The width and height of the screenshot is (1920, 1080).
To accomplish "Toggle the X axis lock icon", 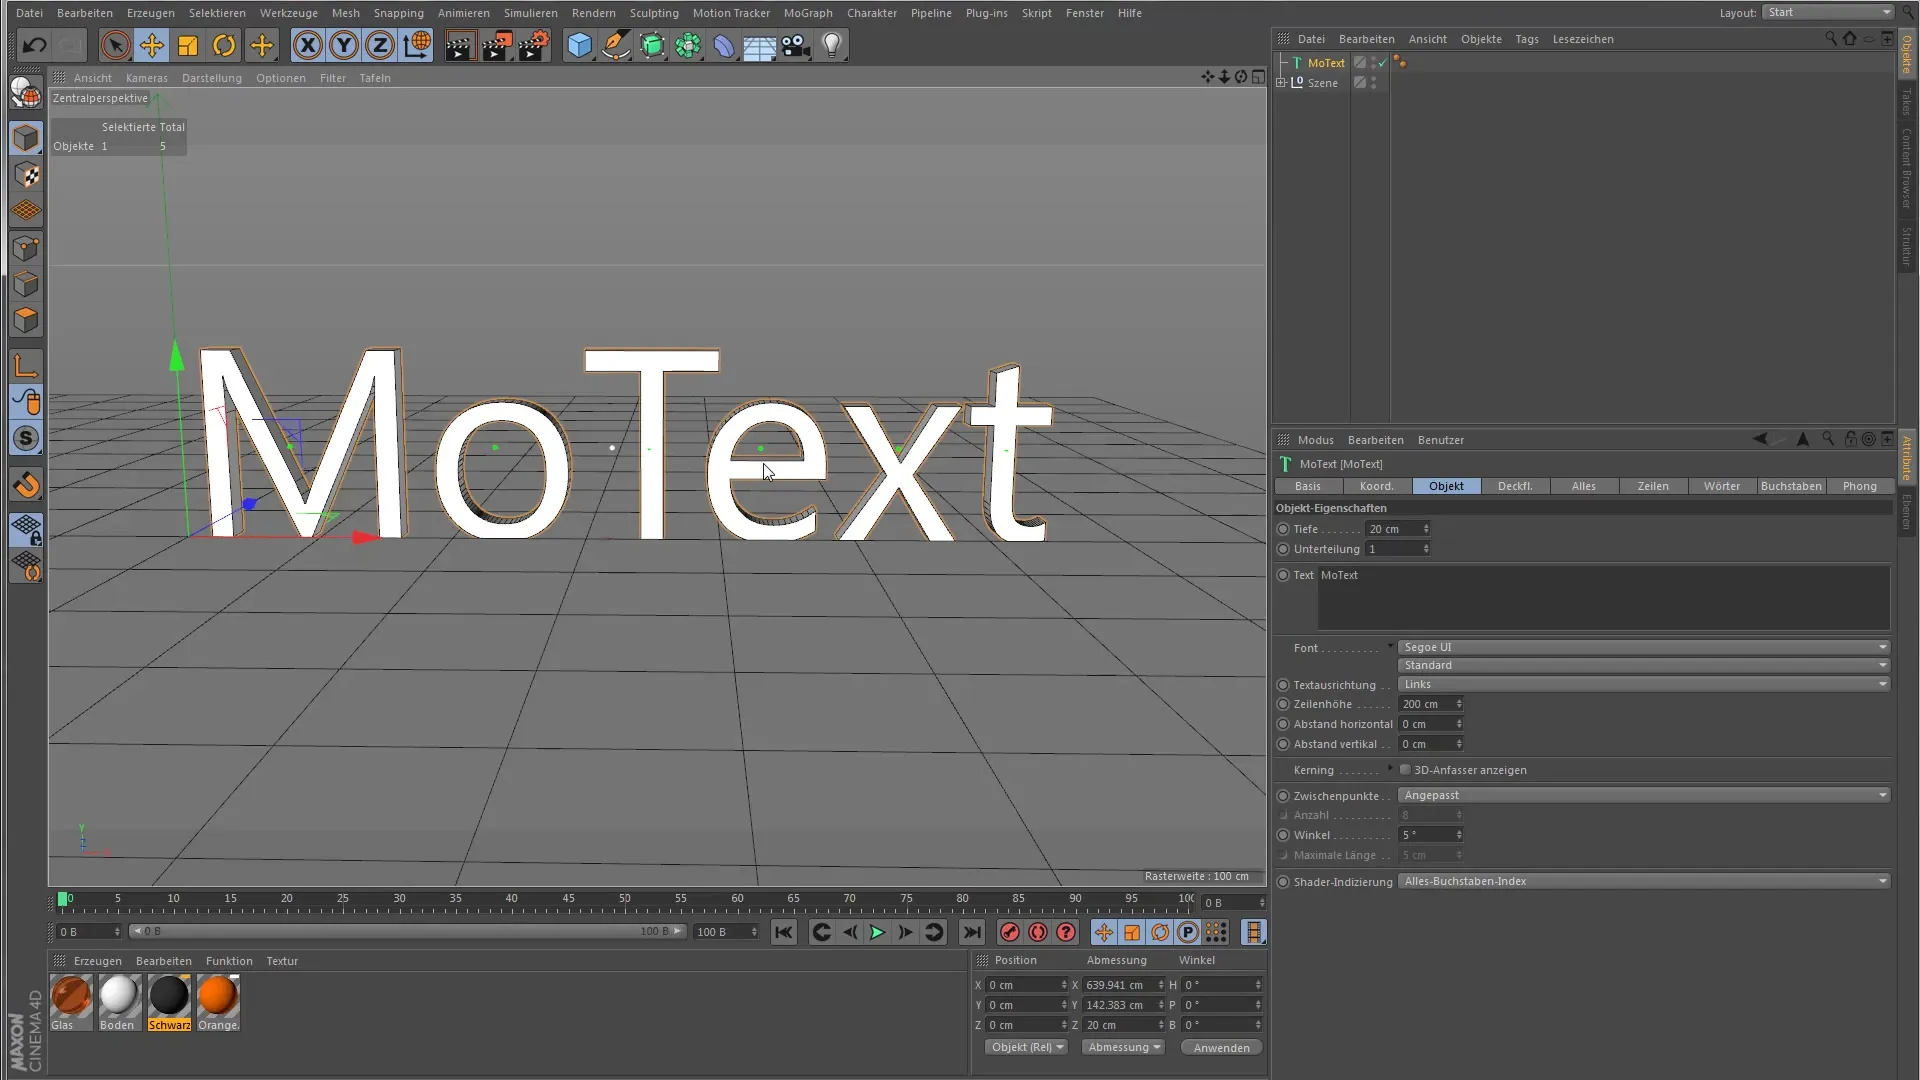I will tap(308, 45).
